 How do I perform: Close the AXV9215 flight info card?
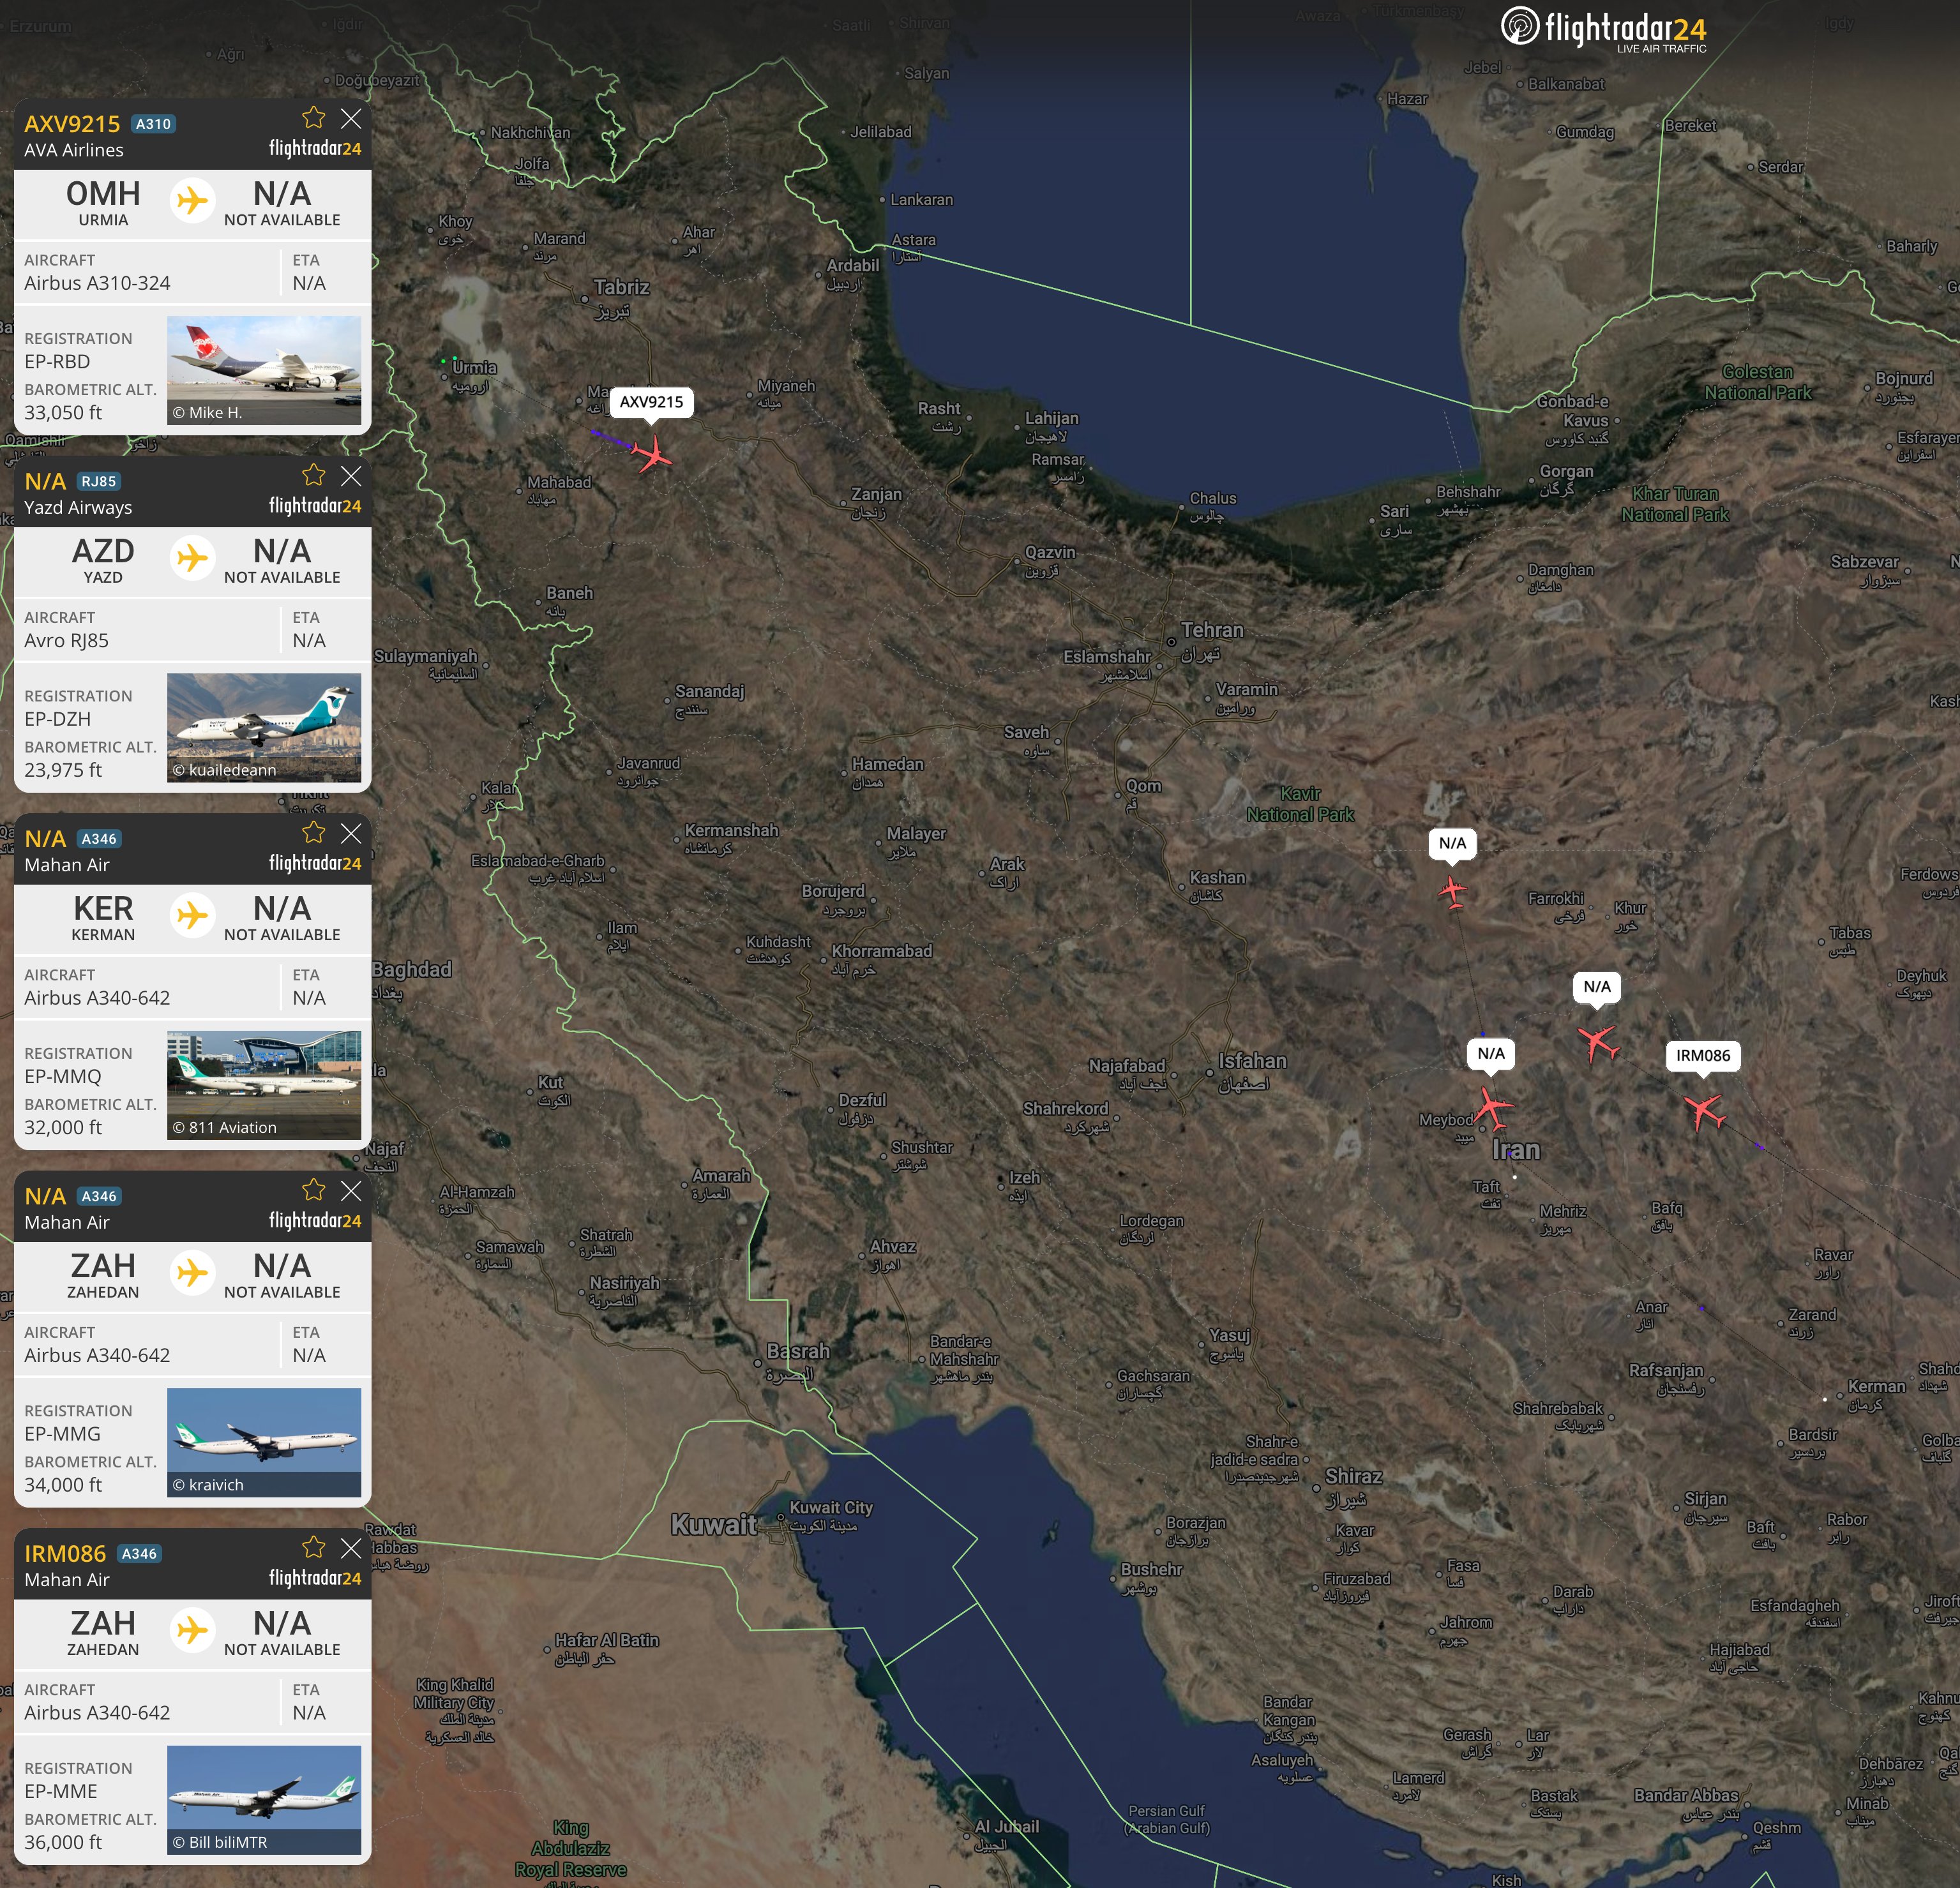click(x=351, y=118)
